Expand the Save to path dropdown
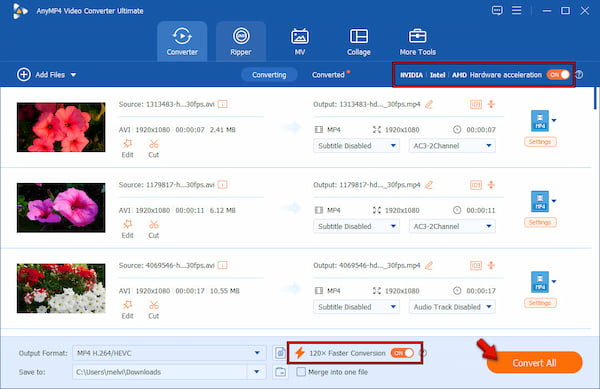 pos(257,372)
